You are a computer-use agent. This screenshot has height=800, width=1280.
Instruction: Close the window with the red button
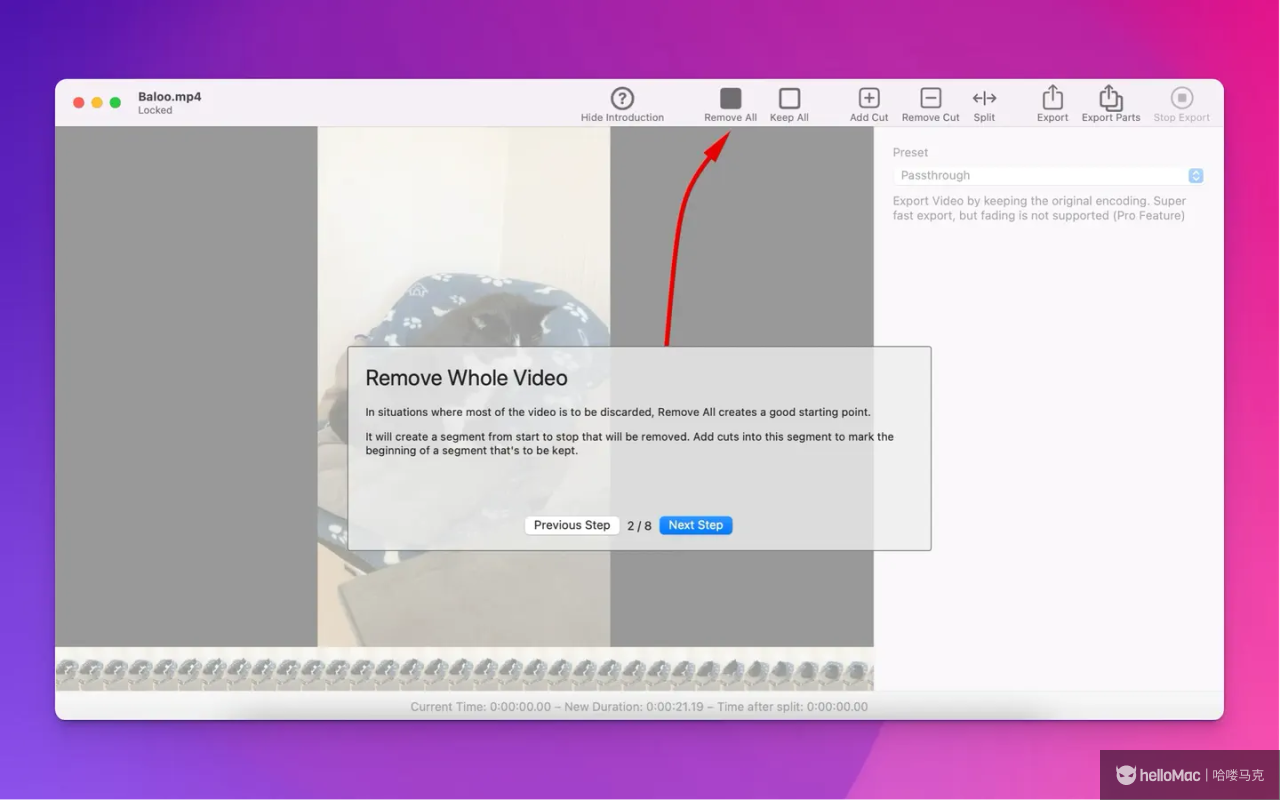(x=79, y=103)
